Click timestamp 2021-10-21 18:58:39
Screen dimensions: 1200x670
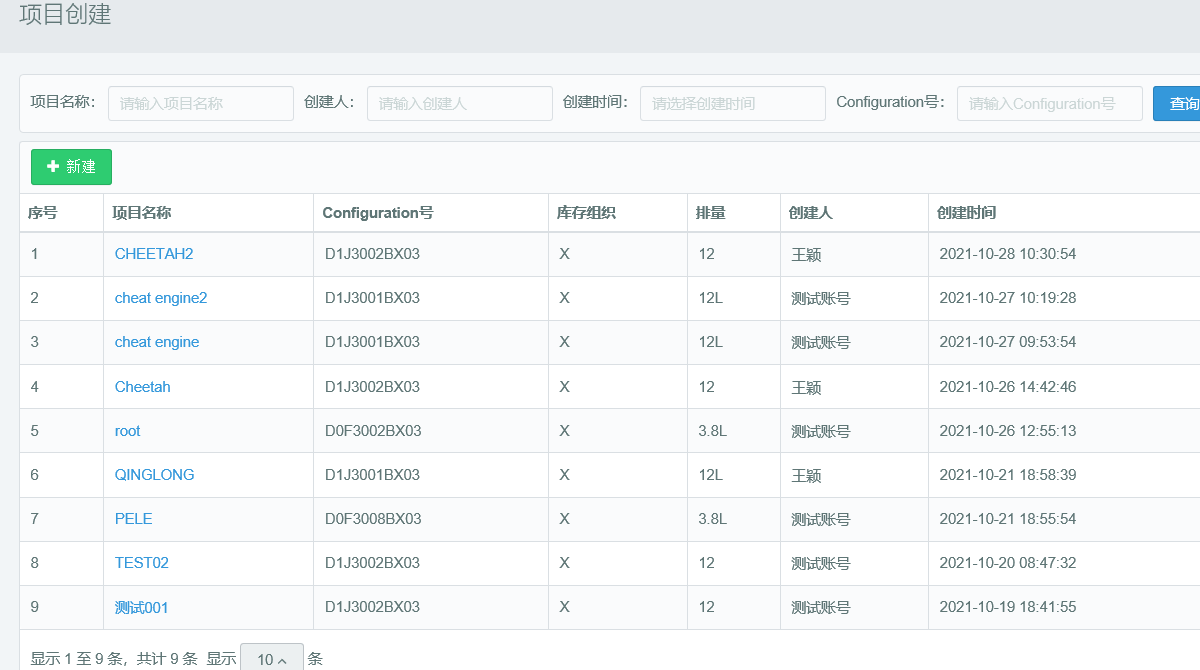click(x=1008, y=475)
